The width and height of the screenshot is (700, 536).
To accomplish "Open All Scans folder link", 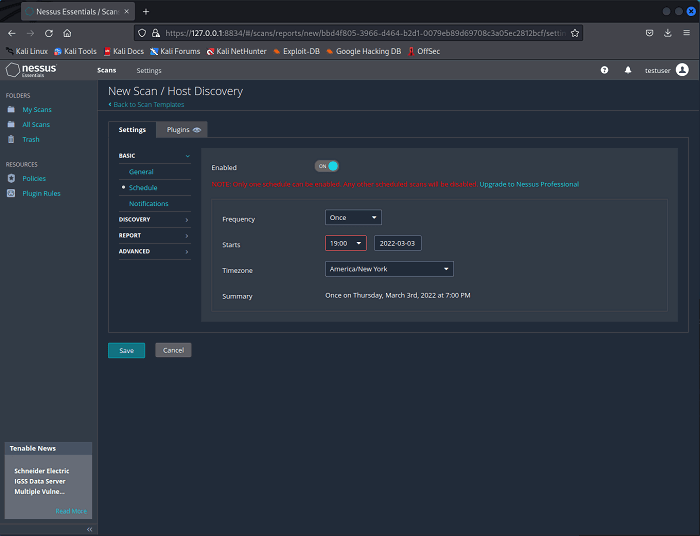I will [x=36, y=125].
